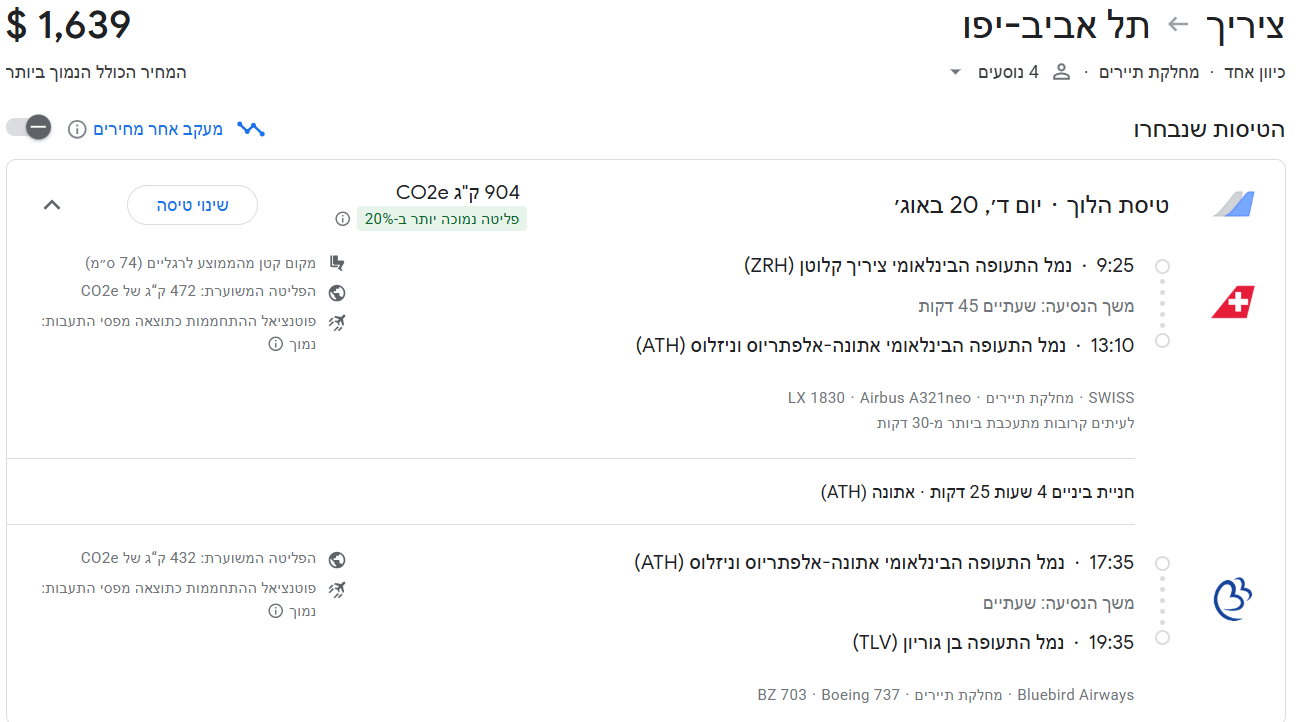Click info icon under SWISS contrail potential
1310x722 pixels.
pyautogui.click(x=276, y=344)
